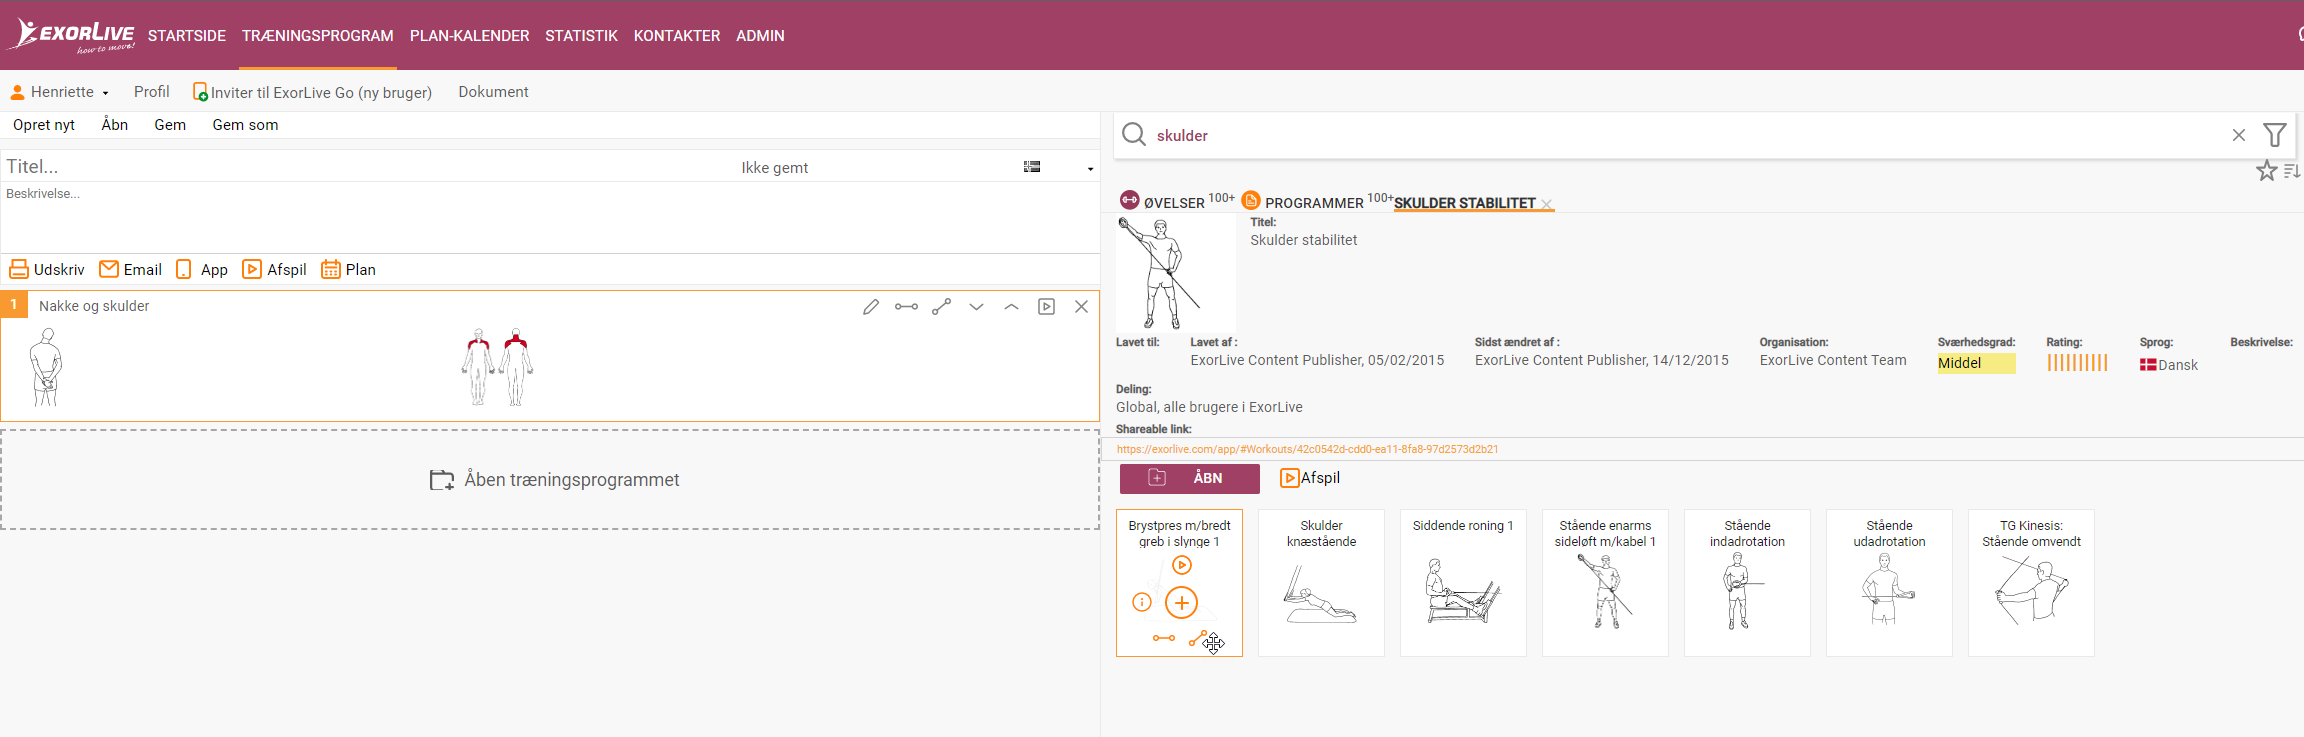Go to PLAN-KALENDER

click(470, 36)
